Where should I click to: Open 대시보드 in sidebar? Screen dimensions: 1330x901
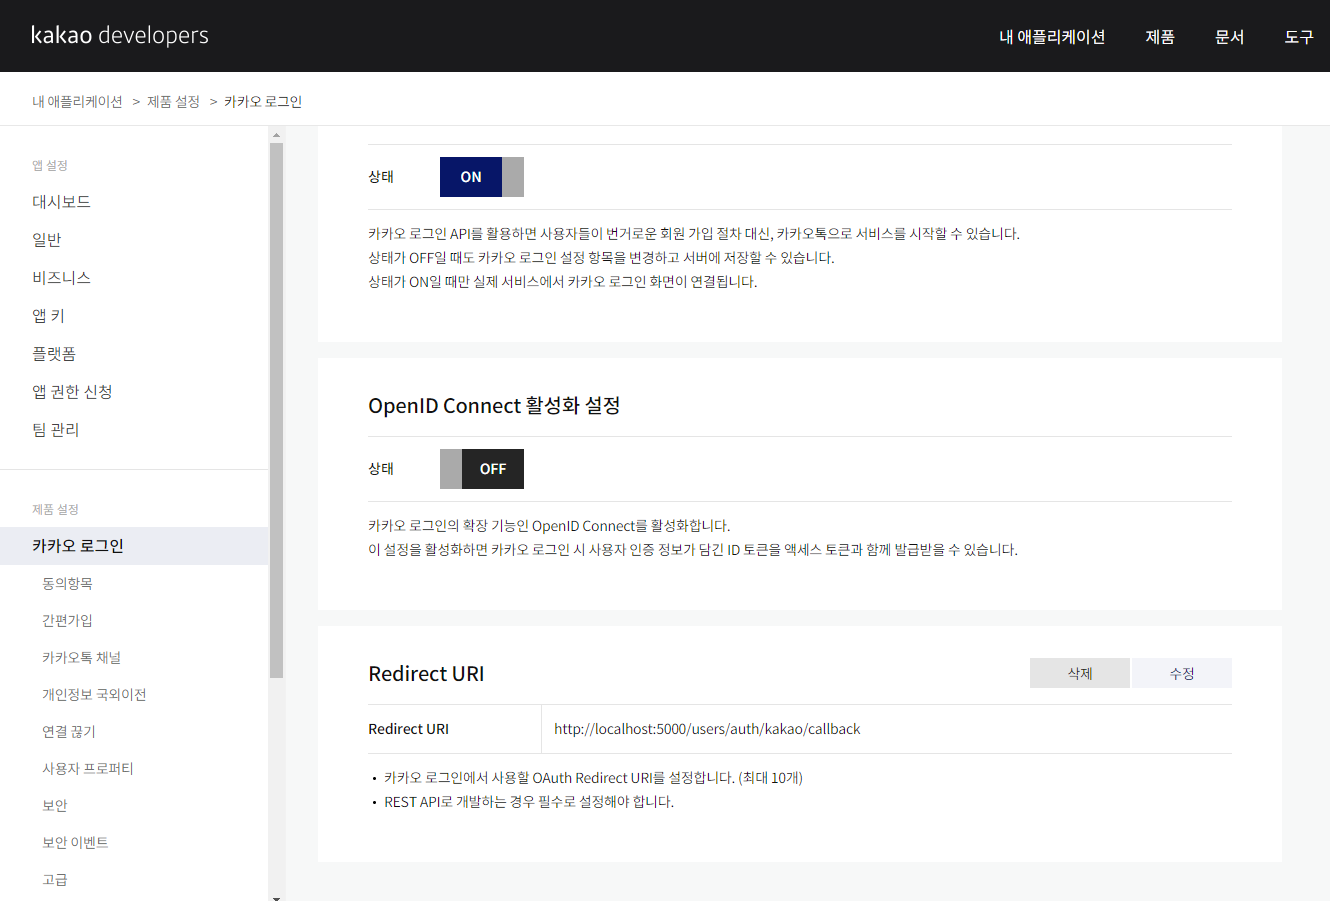[x=61, y=202]
